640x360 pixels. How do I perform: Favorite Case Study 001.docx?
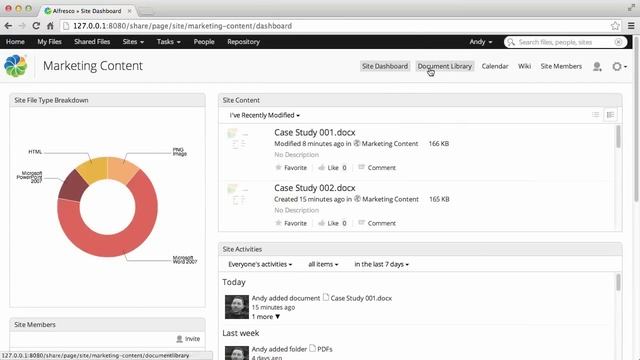(x=291, y=167)
